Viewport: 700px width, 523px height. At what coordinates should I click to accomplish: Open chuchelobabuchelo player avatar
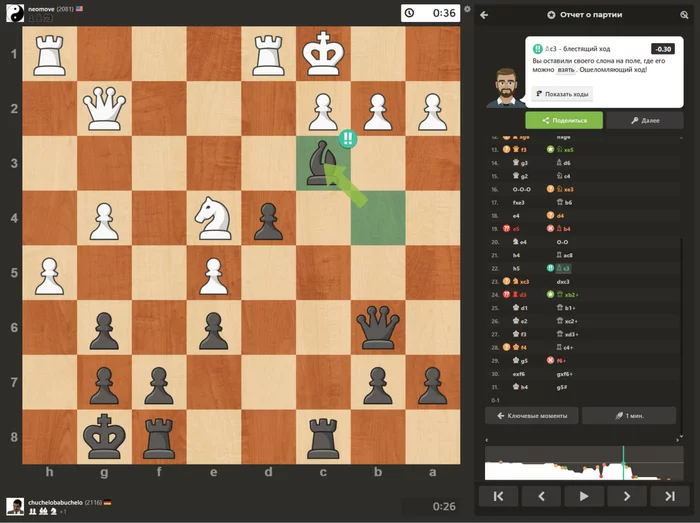pyautogui.click(x=15, y=506)
